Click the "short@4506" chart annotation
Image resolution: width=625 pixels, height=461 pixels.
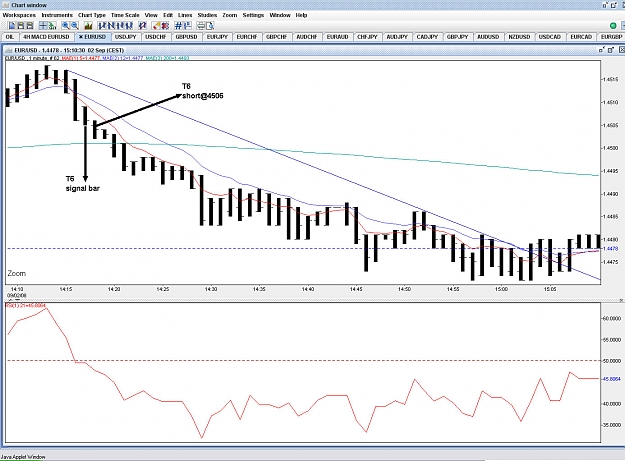pos(202,96)
